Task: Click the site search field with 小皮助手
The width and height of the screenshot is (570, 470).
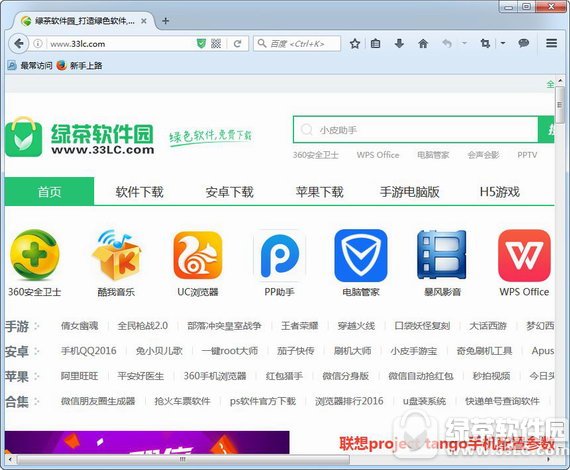Action: 415,129
